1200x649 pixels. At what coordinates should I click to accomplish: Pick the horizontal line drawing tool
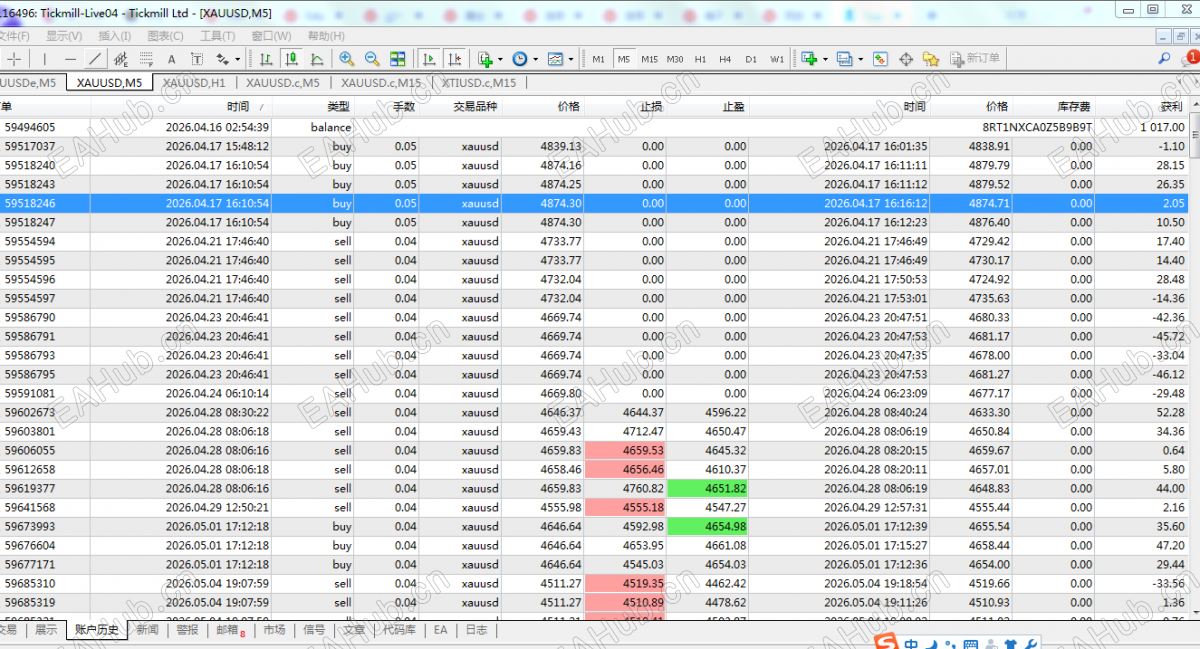pyautogui.click(x=70, y=59)
